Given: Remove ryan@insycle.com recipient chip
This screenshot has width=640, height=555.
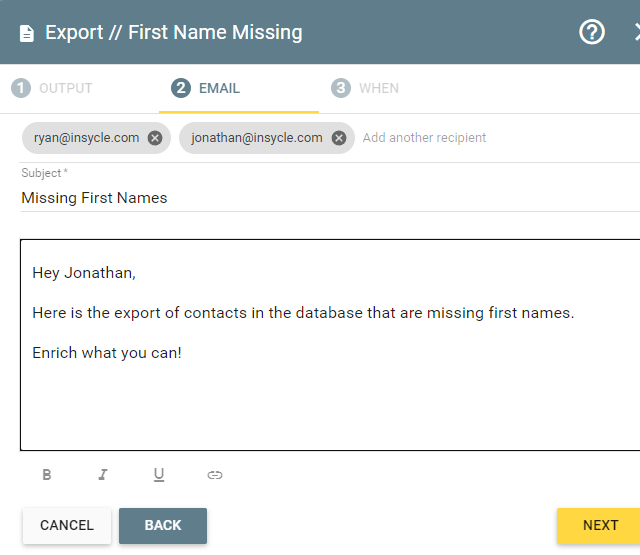Looking at the screenshot, I should click(x=155, y=138).
